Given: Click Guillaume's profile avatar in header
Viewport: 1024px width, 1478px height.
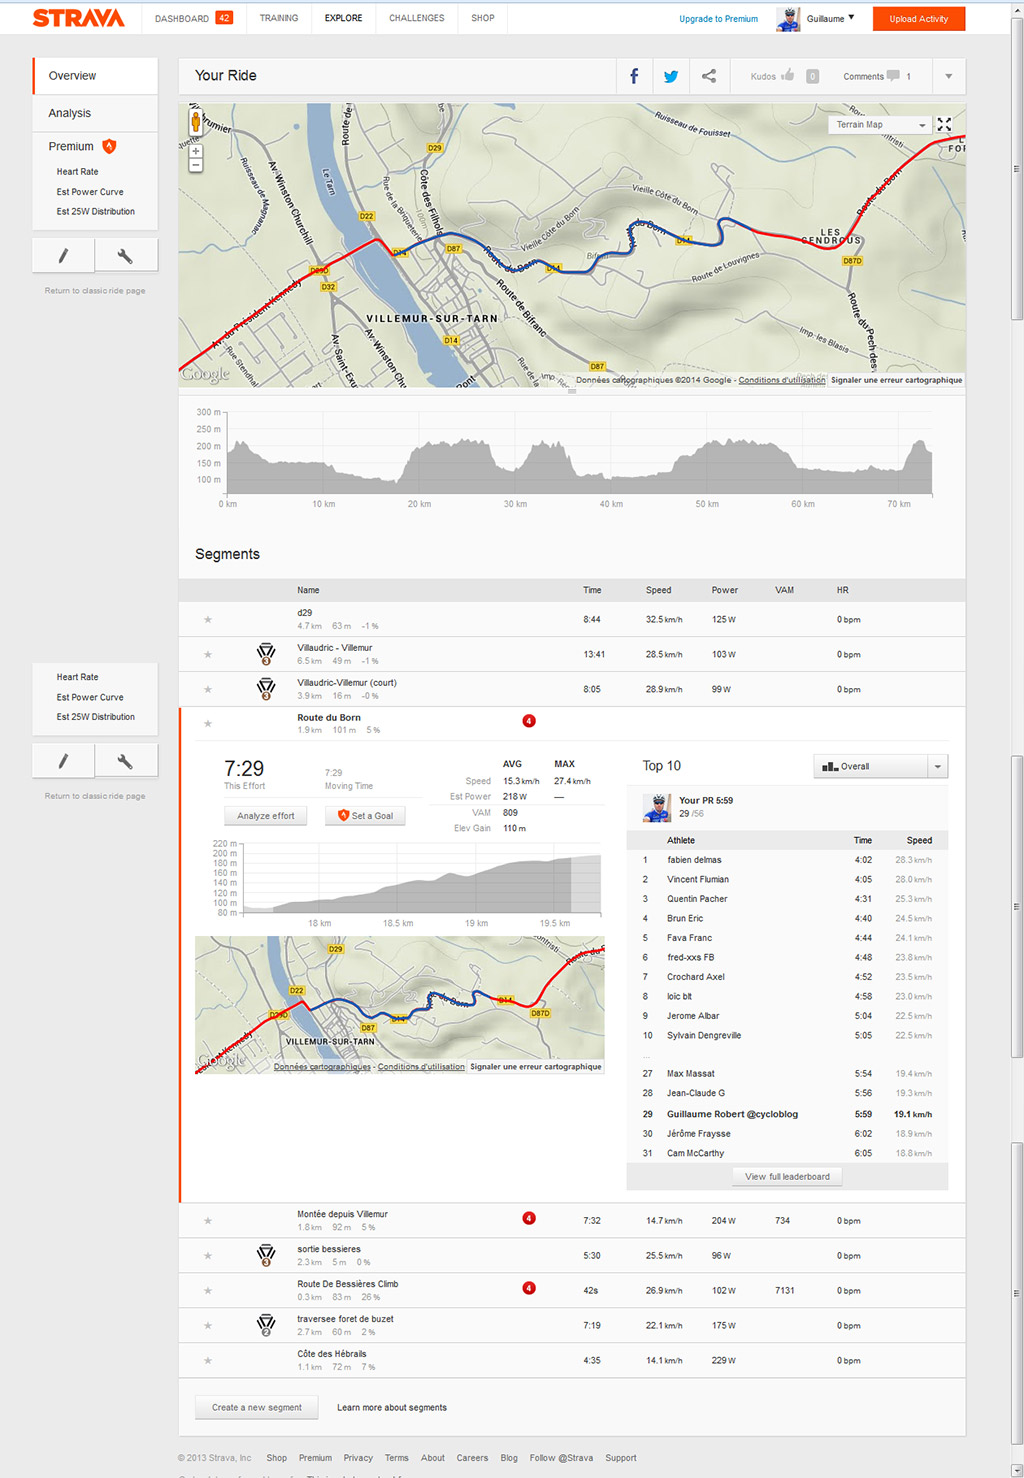Looking at the screenshot, I should coord(788,19).
